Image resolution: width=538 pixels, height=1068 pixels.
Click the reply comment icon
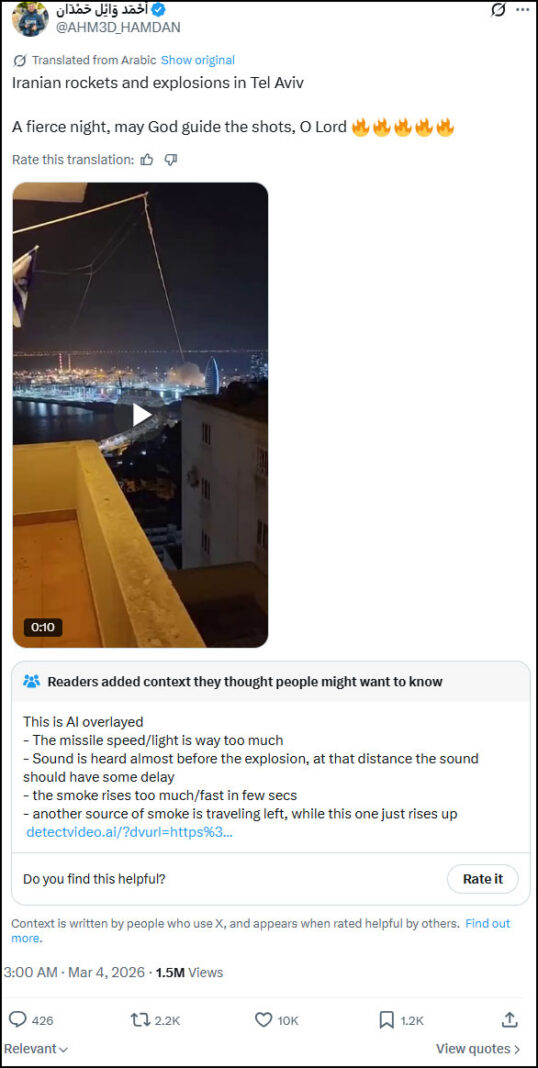(x=18, y=1020)
